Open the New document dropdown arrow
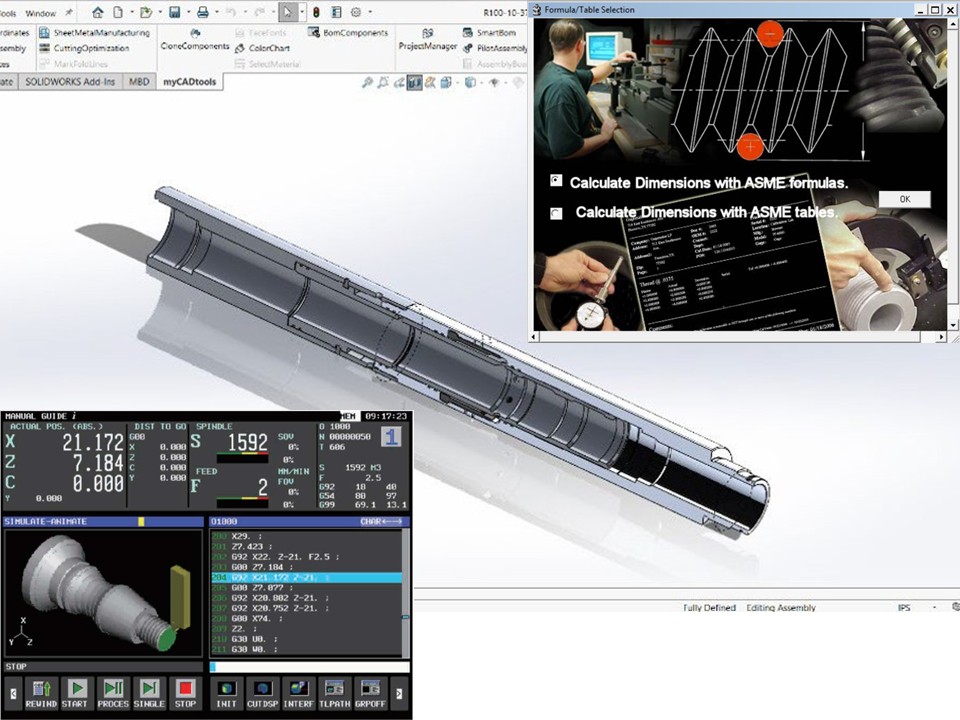960x720 pixels. tap(130, 12)
